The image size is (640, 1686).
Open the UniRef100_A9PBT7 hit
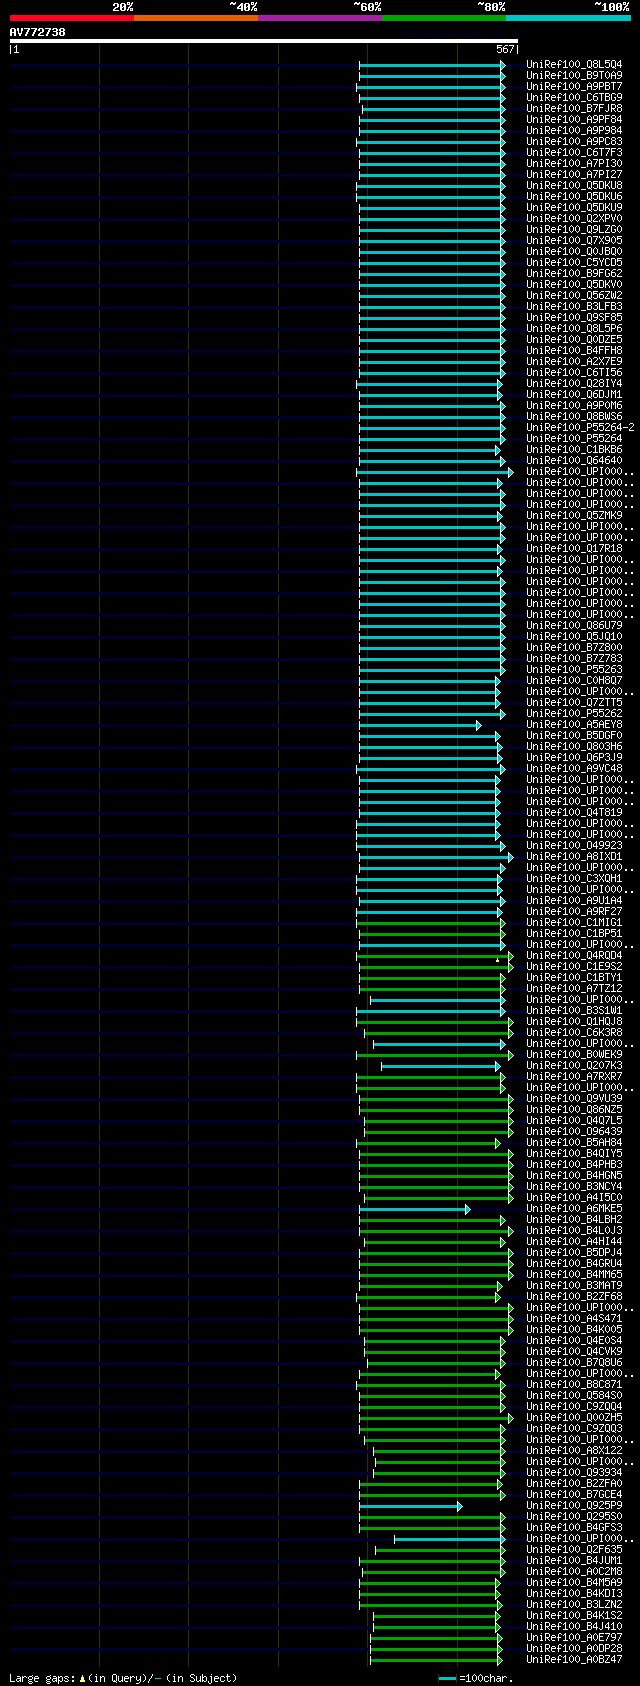pos(574,86)
